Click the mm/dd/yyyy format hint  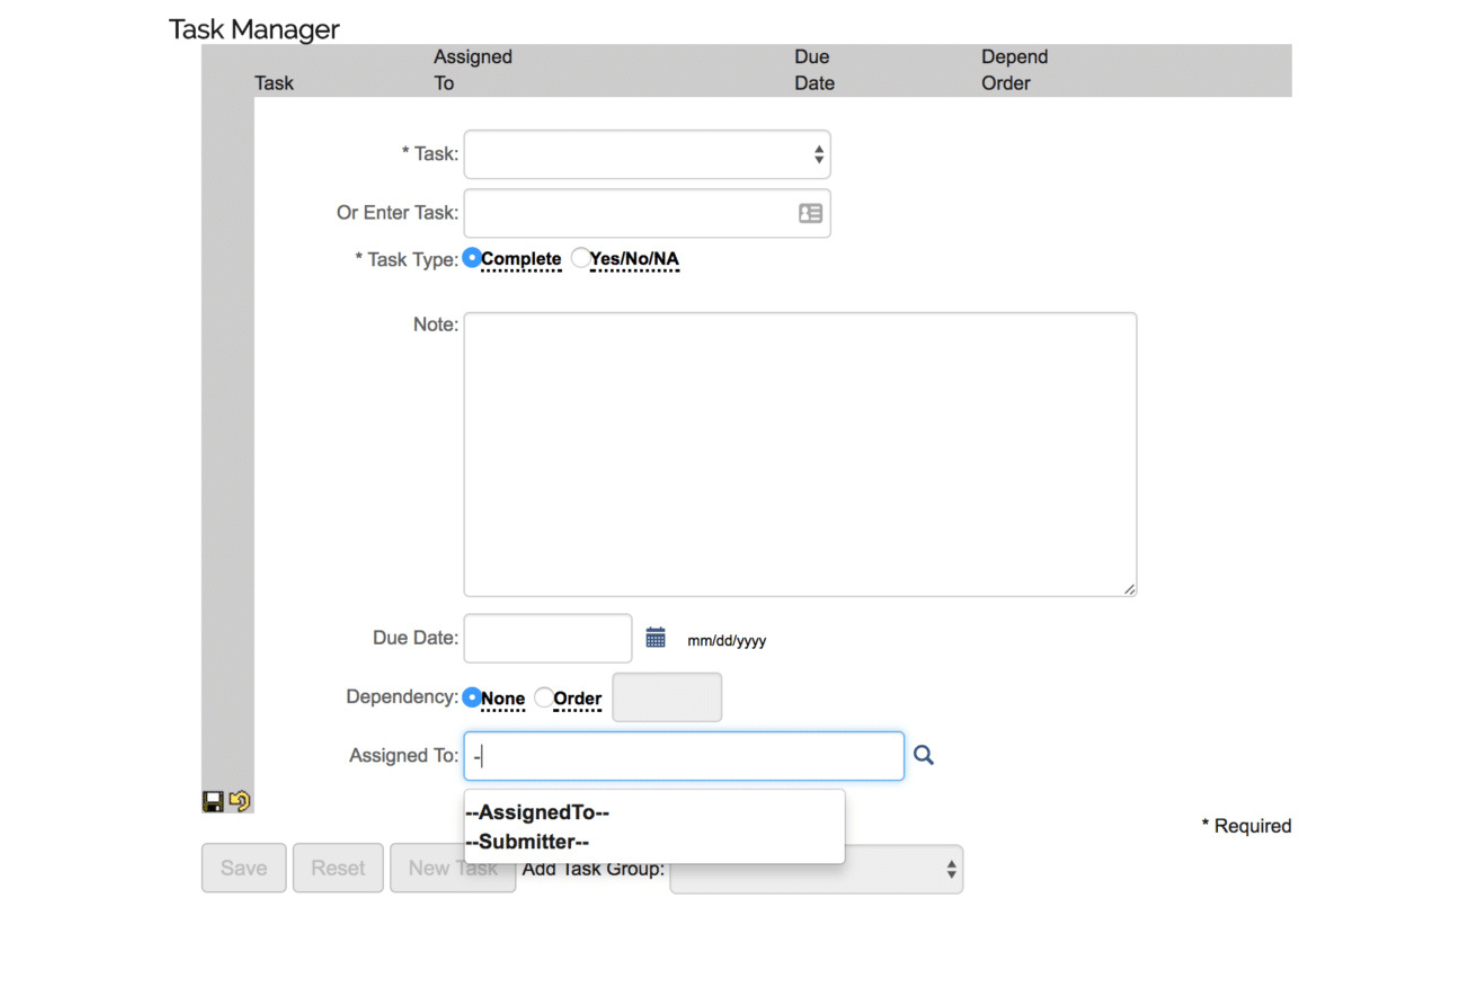tap(727, 641)
